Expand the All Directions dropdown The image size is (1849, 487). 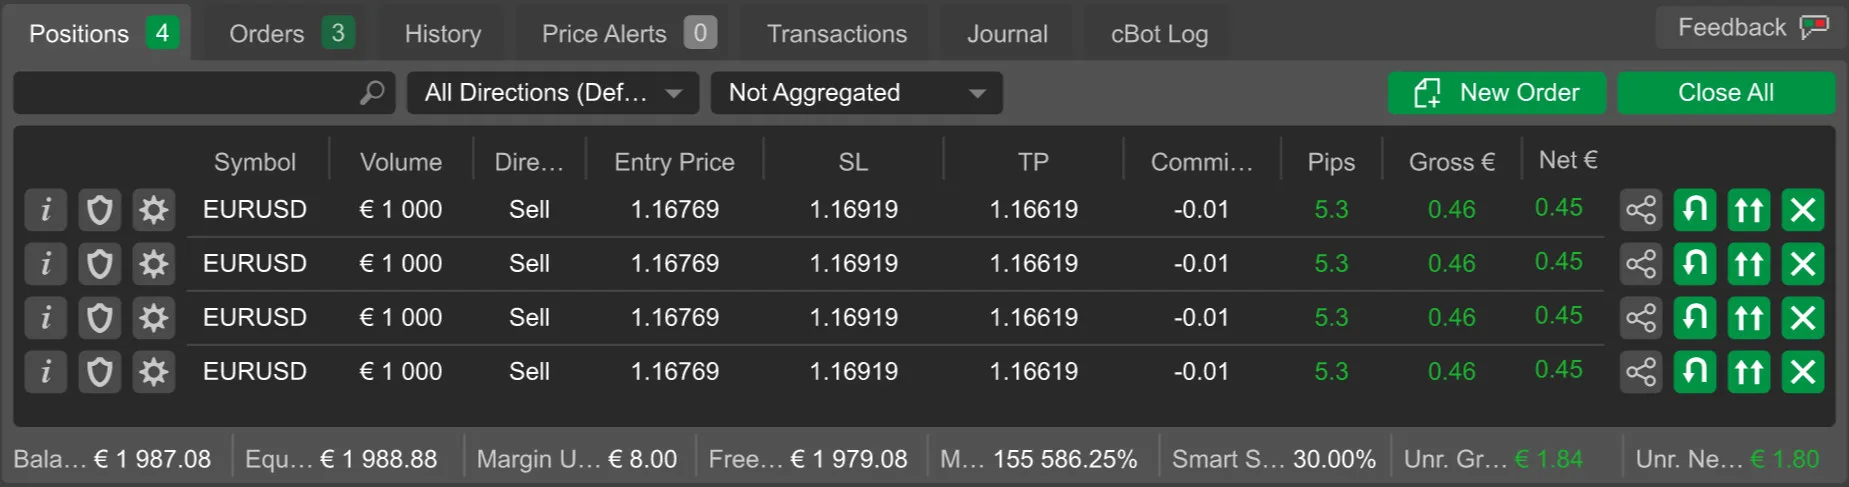click(x=553, y=93)
